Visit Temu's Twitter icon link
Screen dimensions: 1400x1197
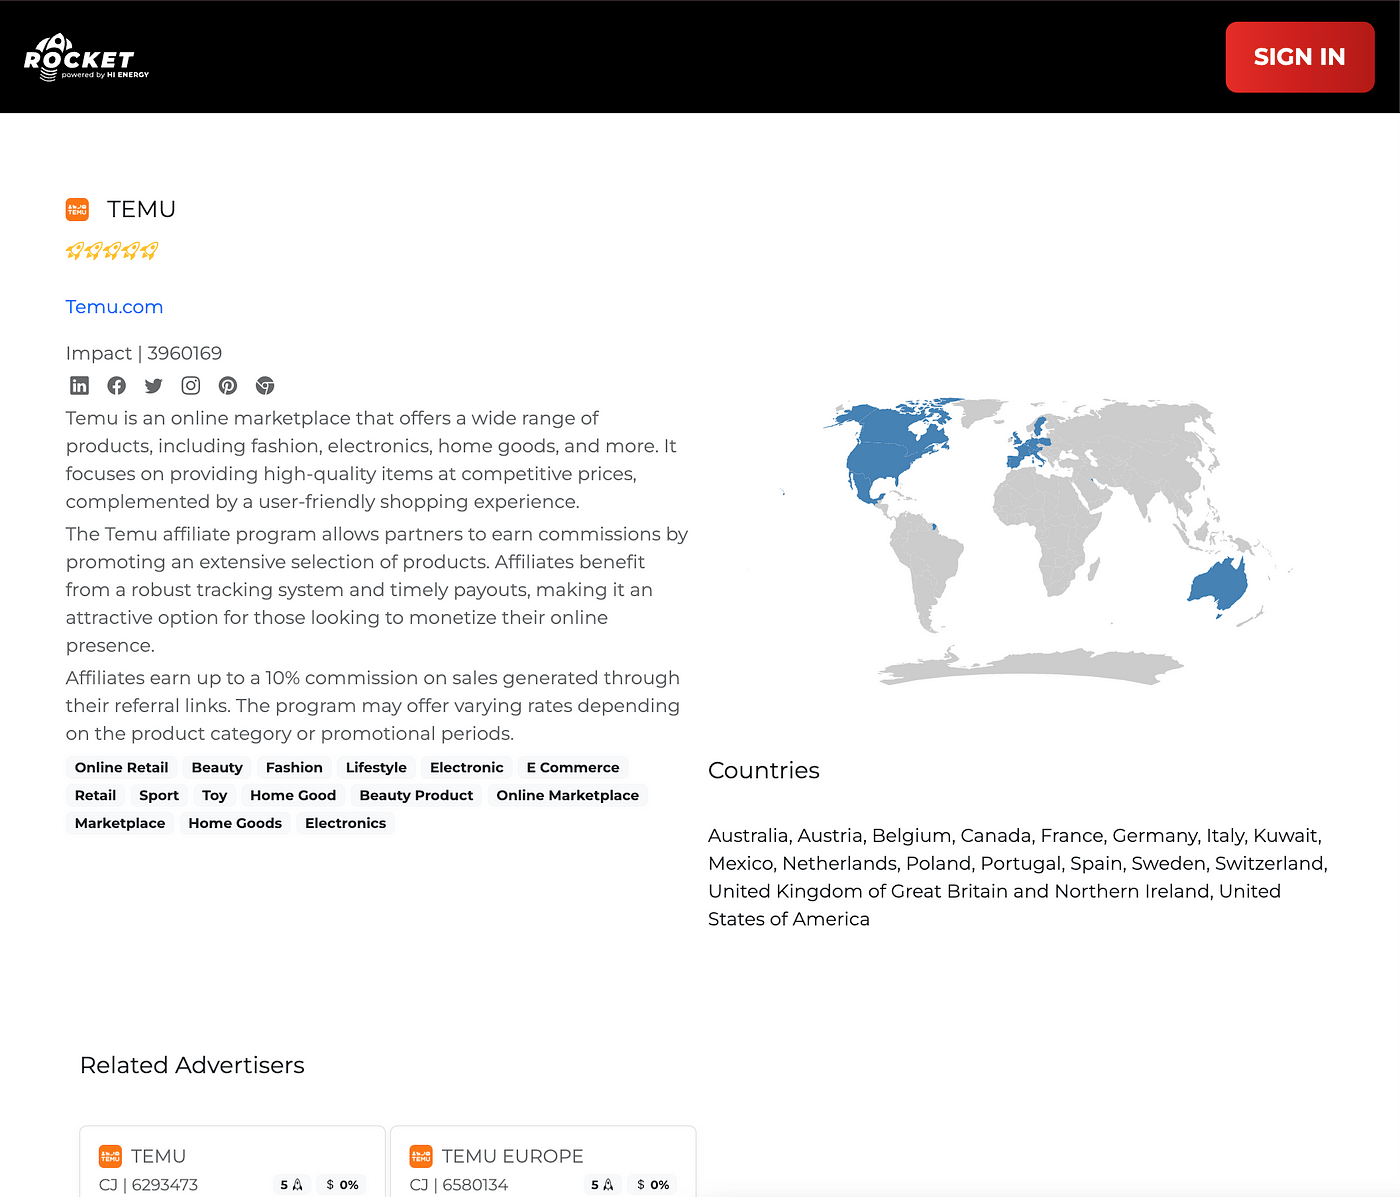click(153, 385)
